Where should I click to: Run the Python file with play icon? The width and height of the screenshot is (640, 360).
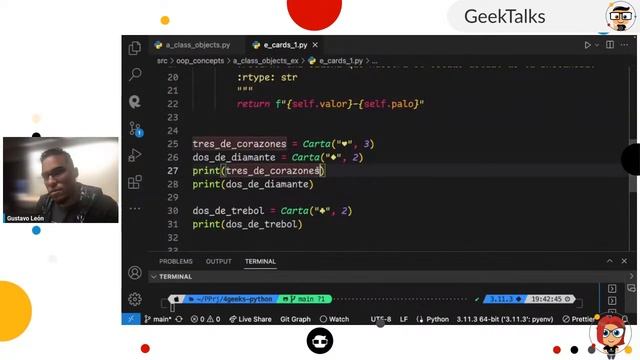point(587,45)
